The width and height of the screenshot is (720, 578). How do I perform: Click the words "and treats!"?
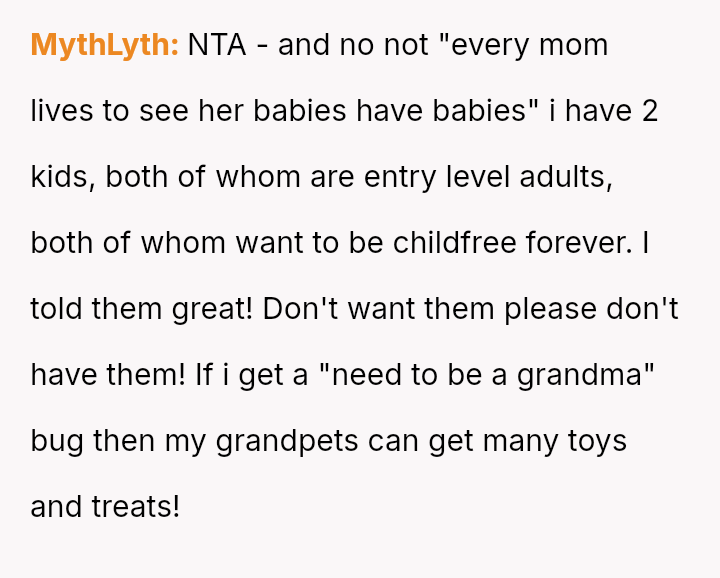coord(105,507)
